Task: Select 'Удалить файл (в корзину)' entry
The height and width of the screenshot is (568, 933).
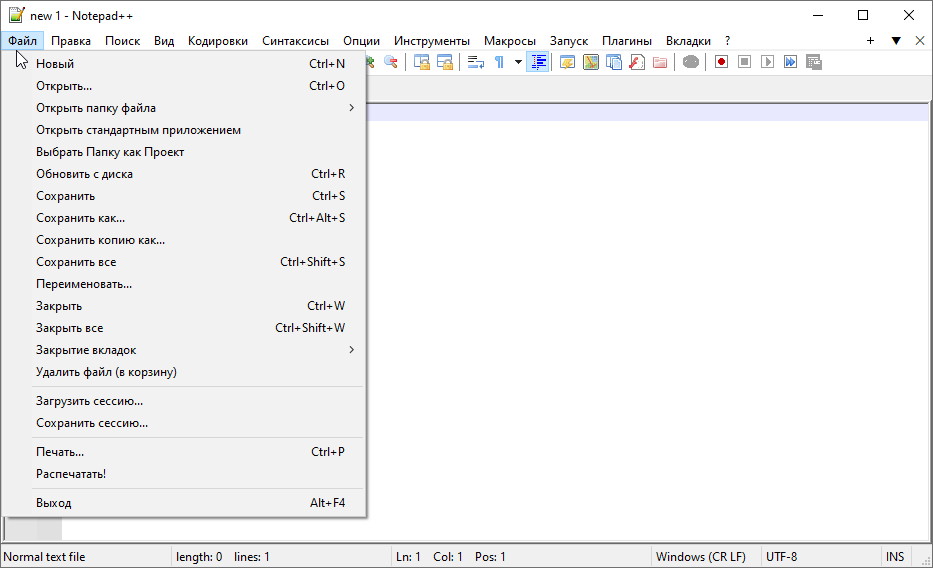Action: click(184, 372)
